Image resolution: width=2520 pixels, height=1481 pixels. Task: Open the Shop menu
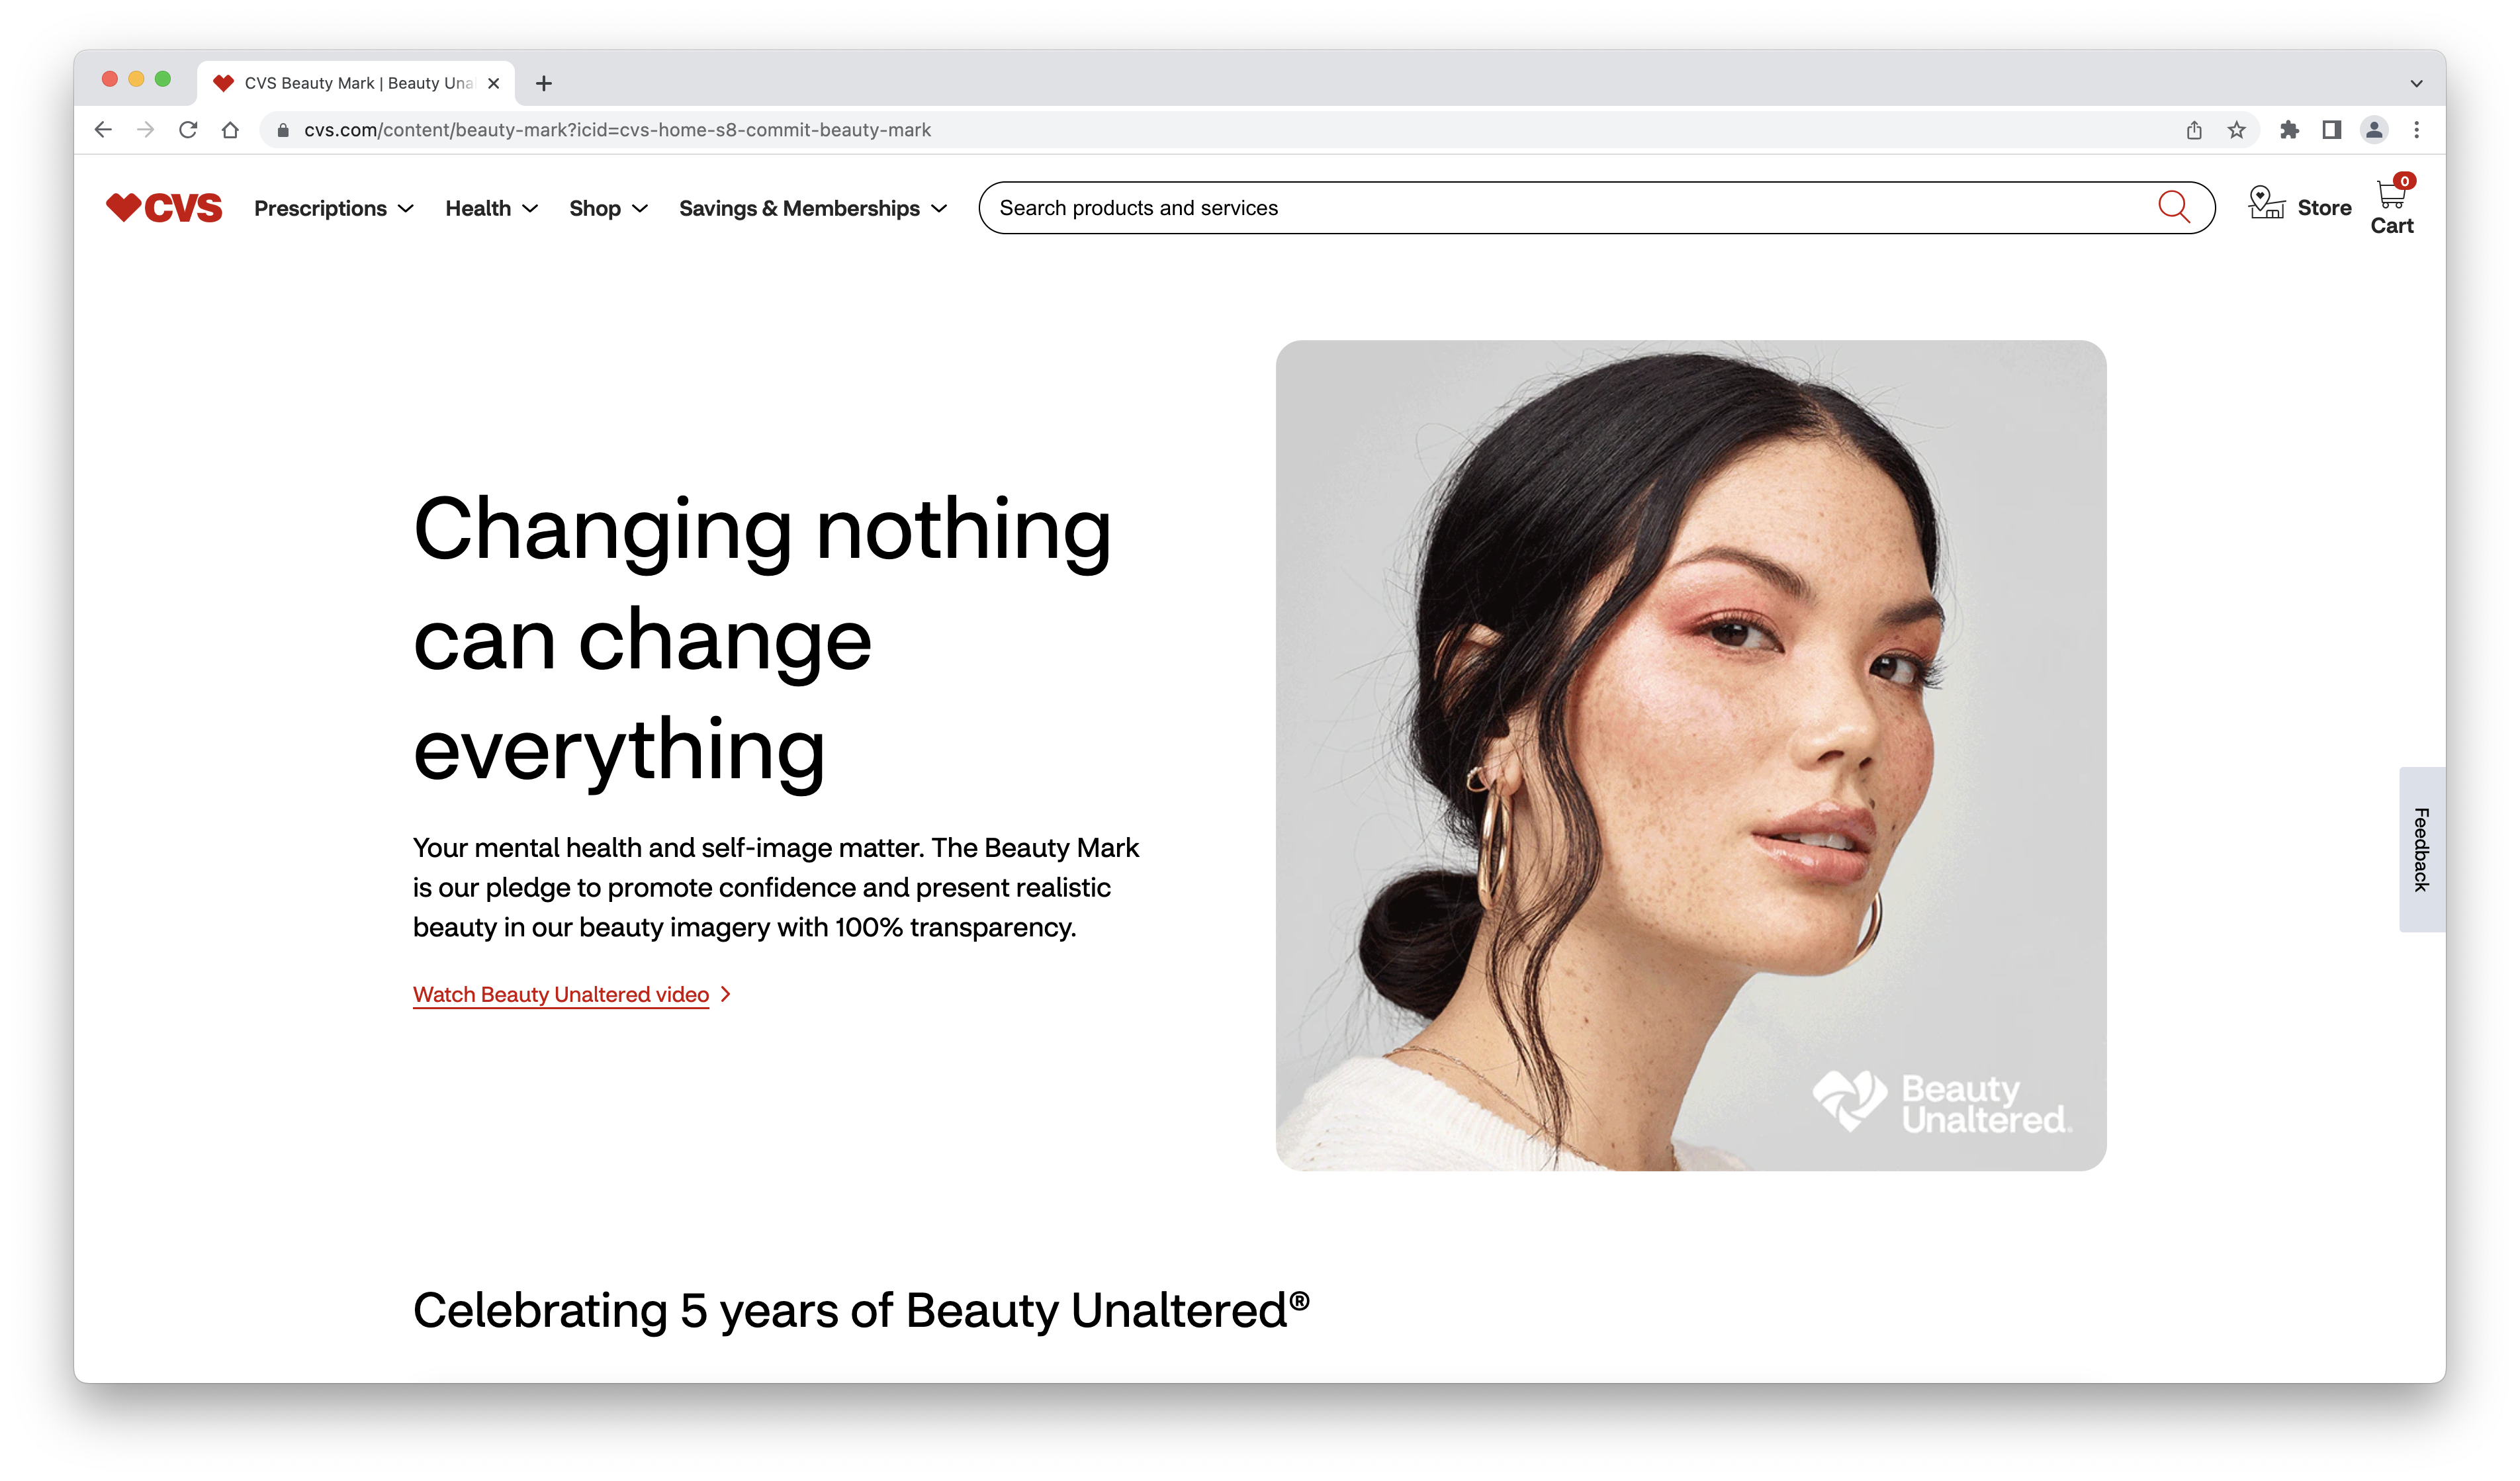point(609,208)
